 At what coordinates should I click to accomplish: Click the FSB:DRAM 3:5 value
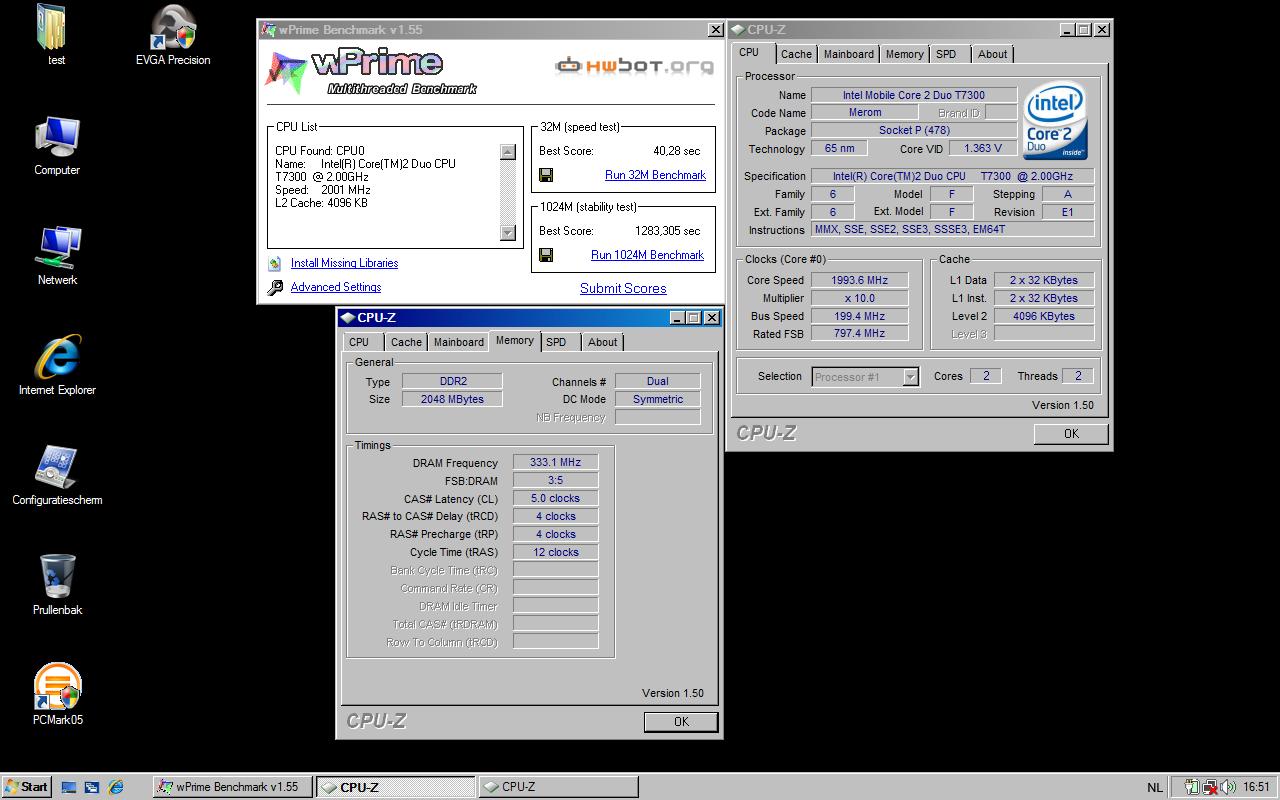click(555, 480)
